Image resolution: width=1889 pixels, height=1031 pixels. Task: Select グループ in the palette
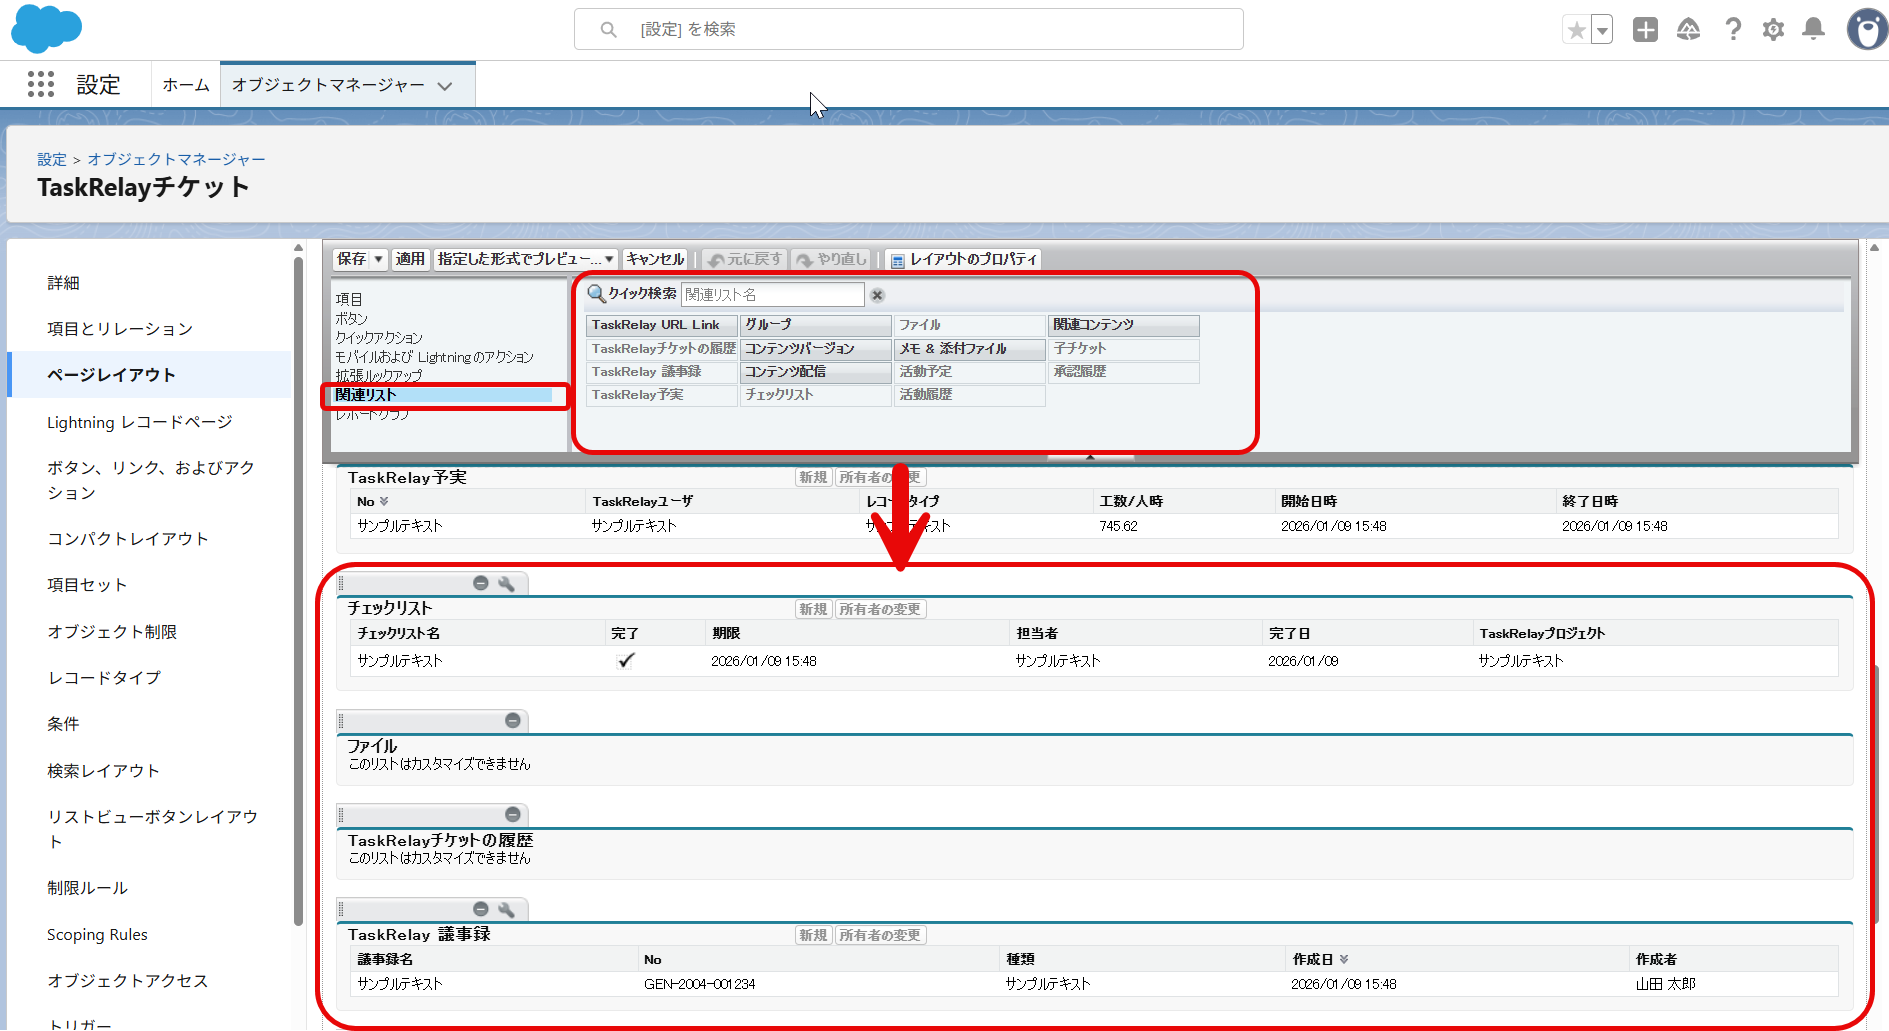coord(816,325)
